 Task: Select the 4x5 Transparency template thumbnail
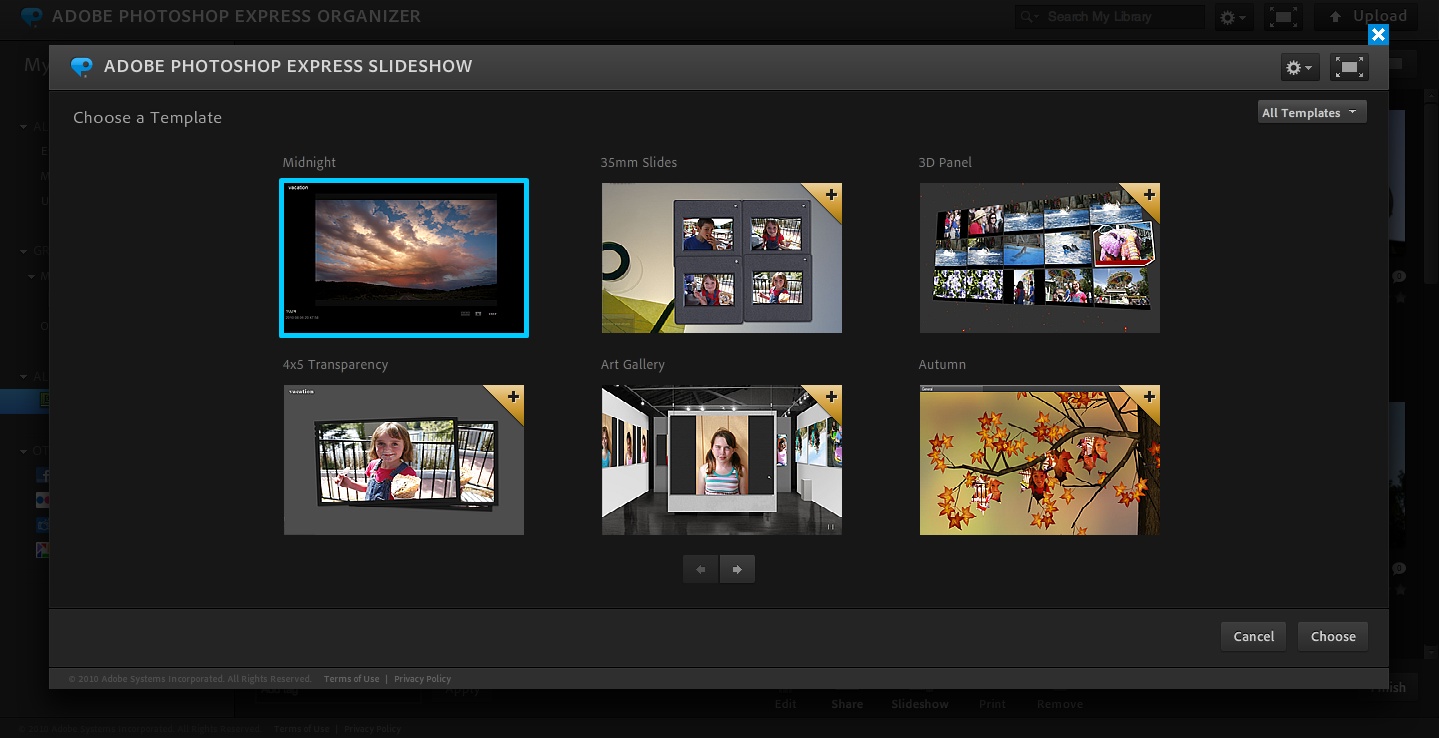coord(404,460)
